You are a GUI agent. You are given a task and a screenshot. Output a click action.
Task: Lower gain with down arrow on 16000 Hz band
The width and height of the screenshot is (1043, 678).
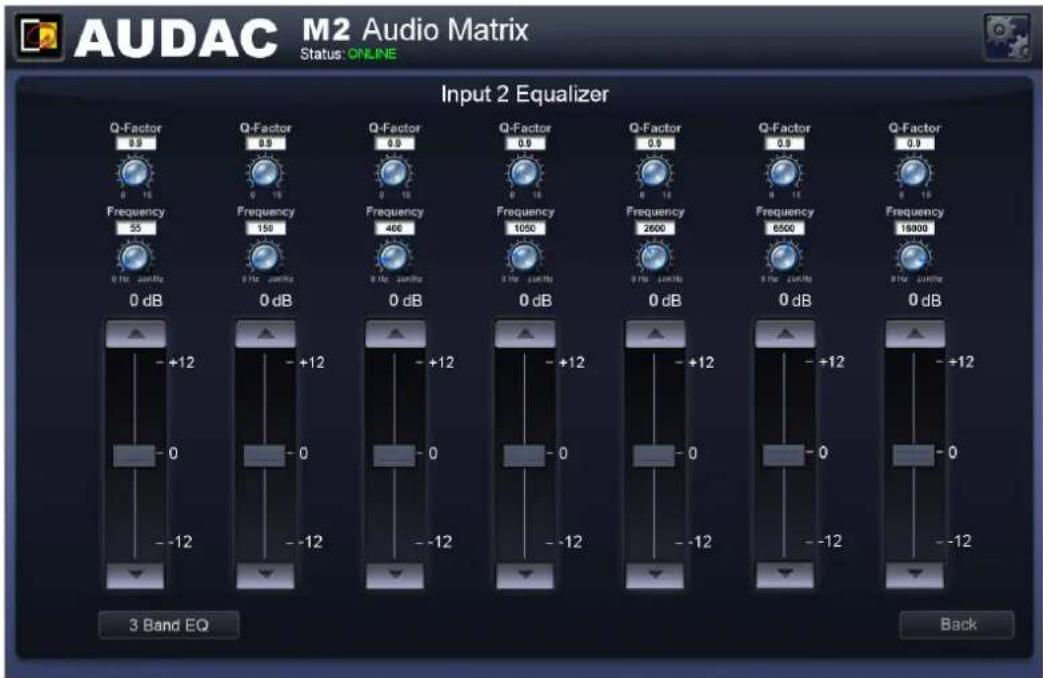pos(915,575)
